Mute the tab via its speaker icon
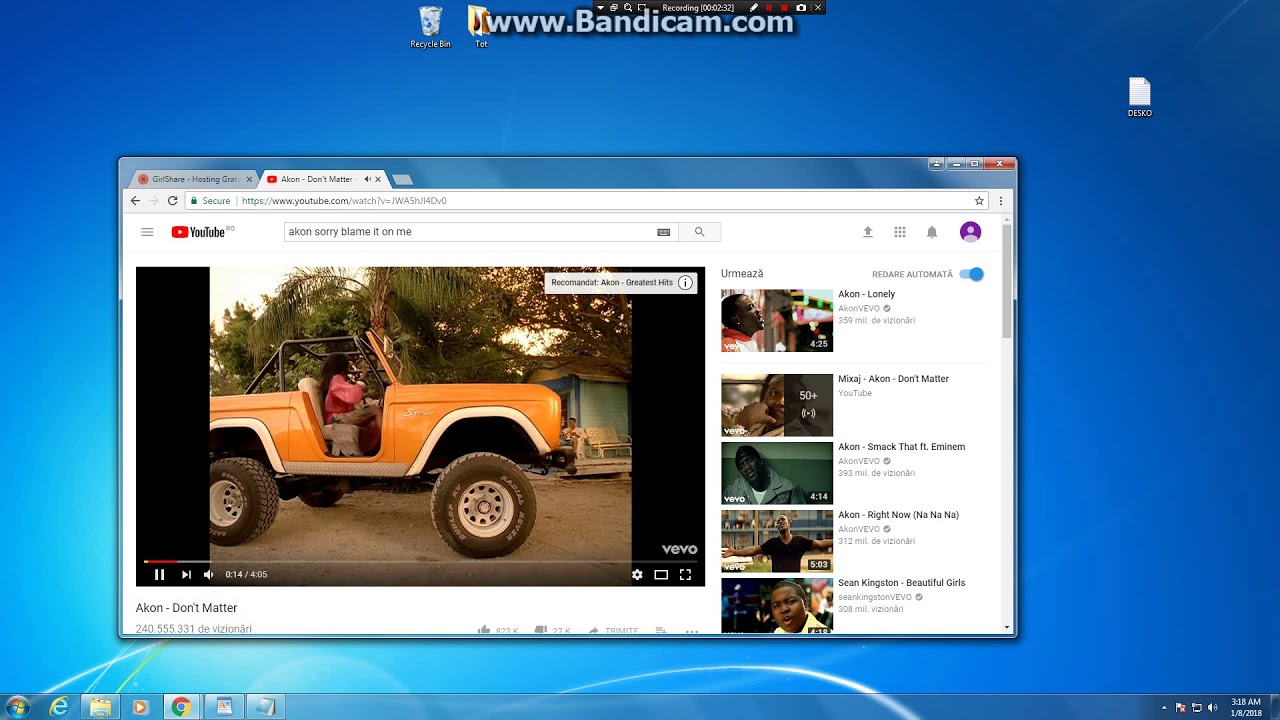 tap(367, 180)
